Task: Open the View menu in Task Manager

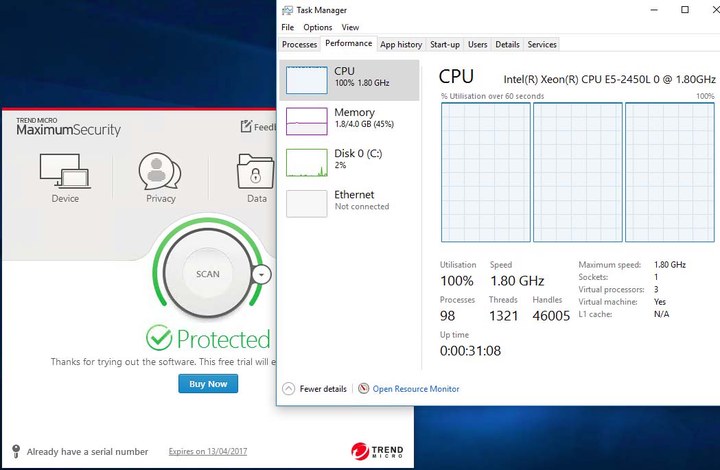Action: (x=350, y=27)
